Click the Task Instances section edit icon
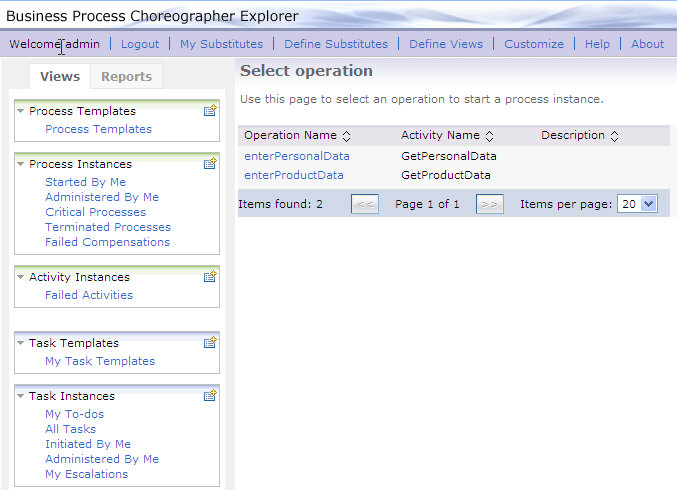Screen dimensions: 677x490 click(210, 395)
